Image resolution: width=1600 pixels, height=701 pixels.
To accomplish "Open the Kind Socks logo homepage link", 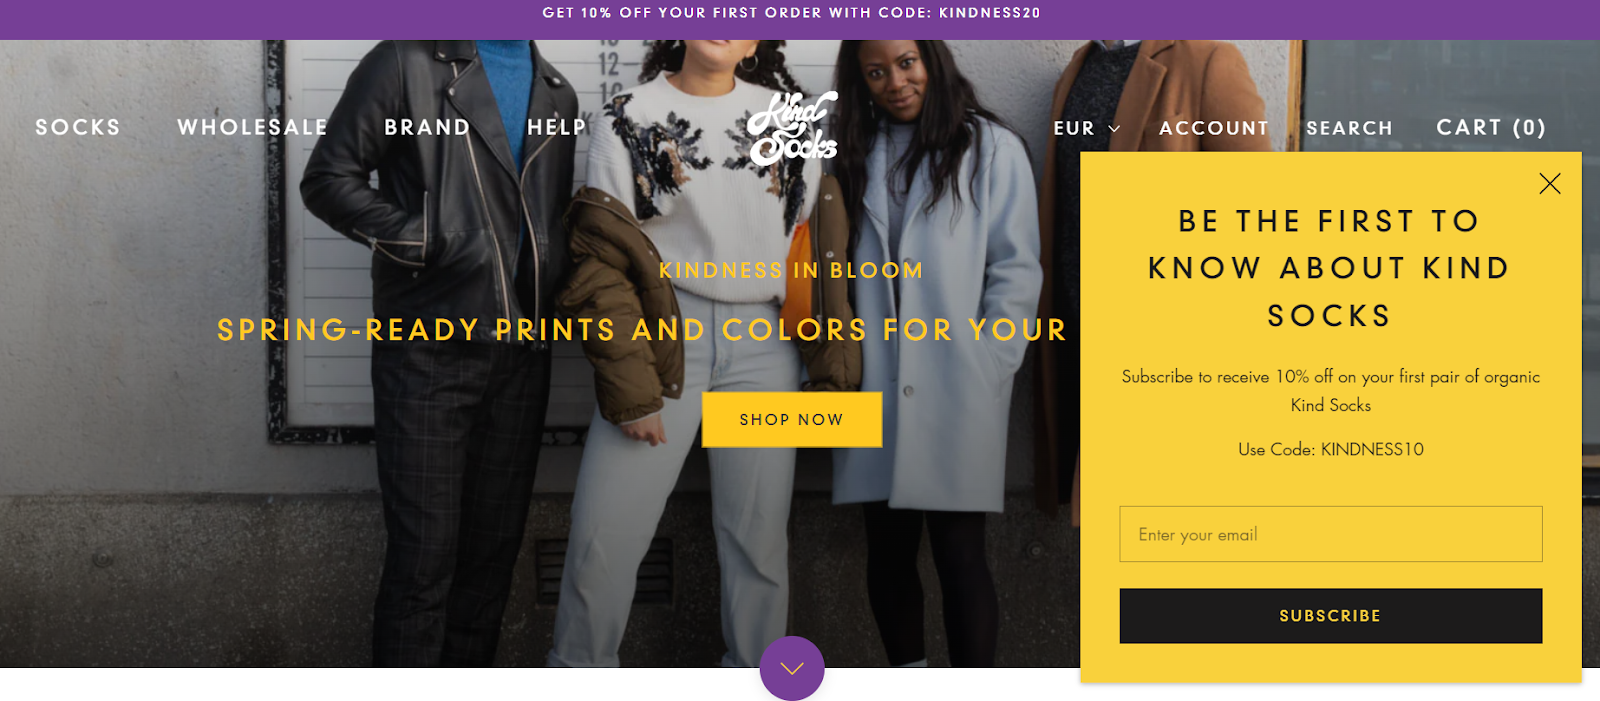I will tap(792, 128).
